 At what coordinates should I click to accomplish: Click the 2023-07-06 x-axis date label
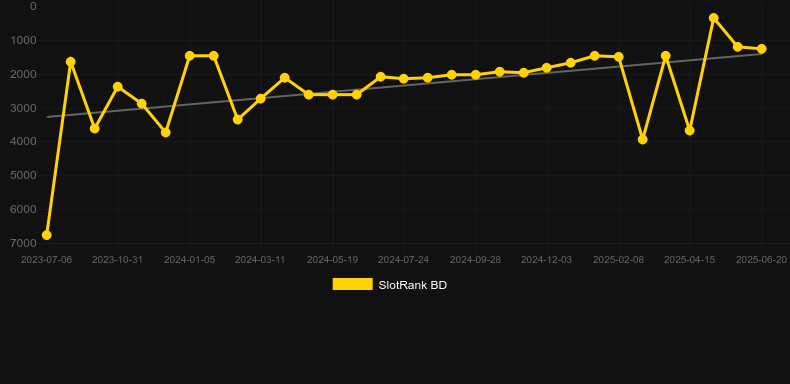click(46, 260)
